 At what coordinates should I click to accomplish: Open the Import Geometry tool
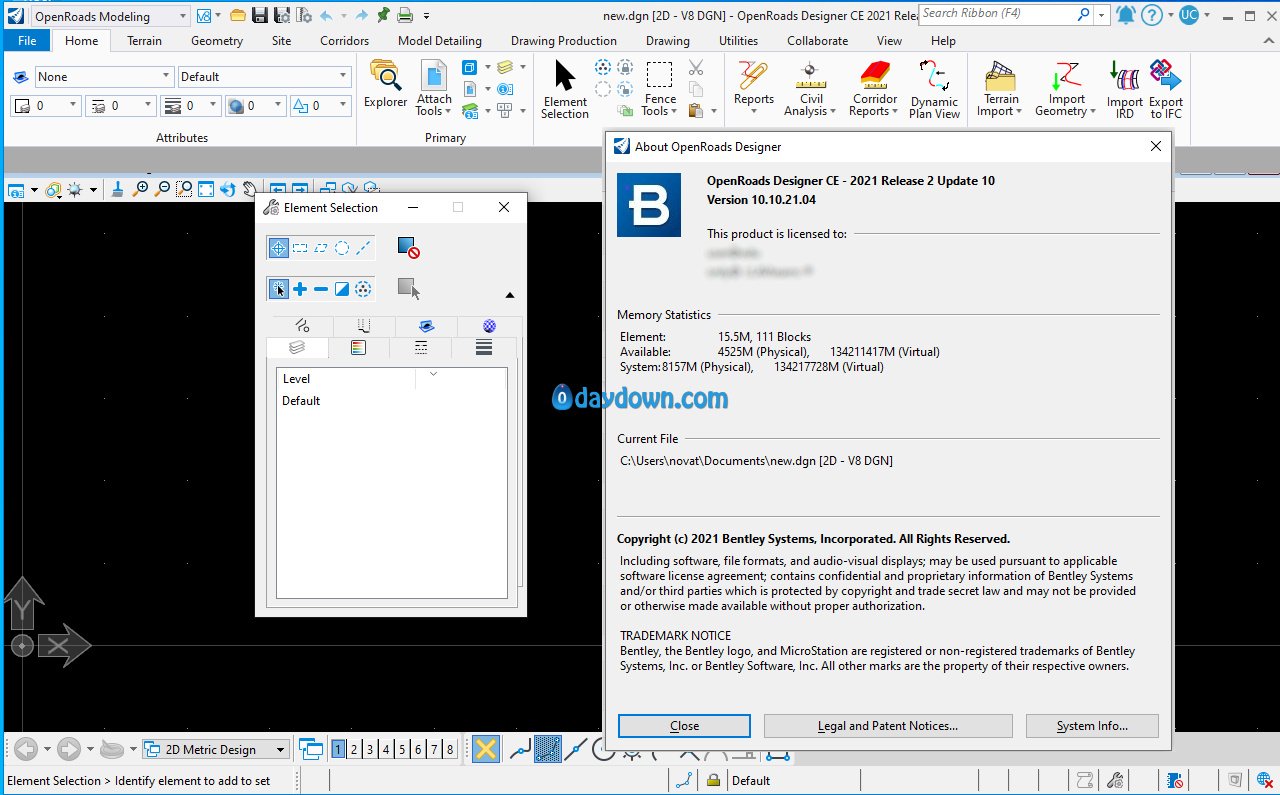point(1066,89)
